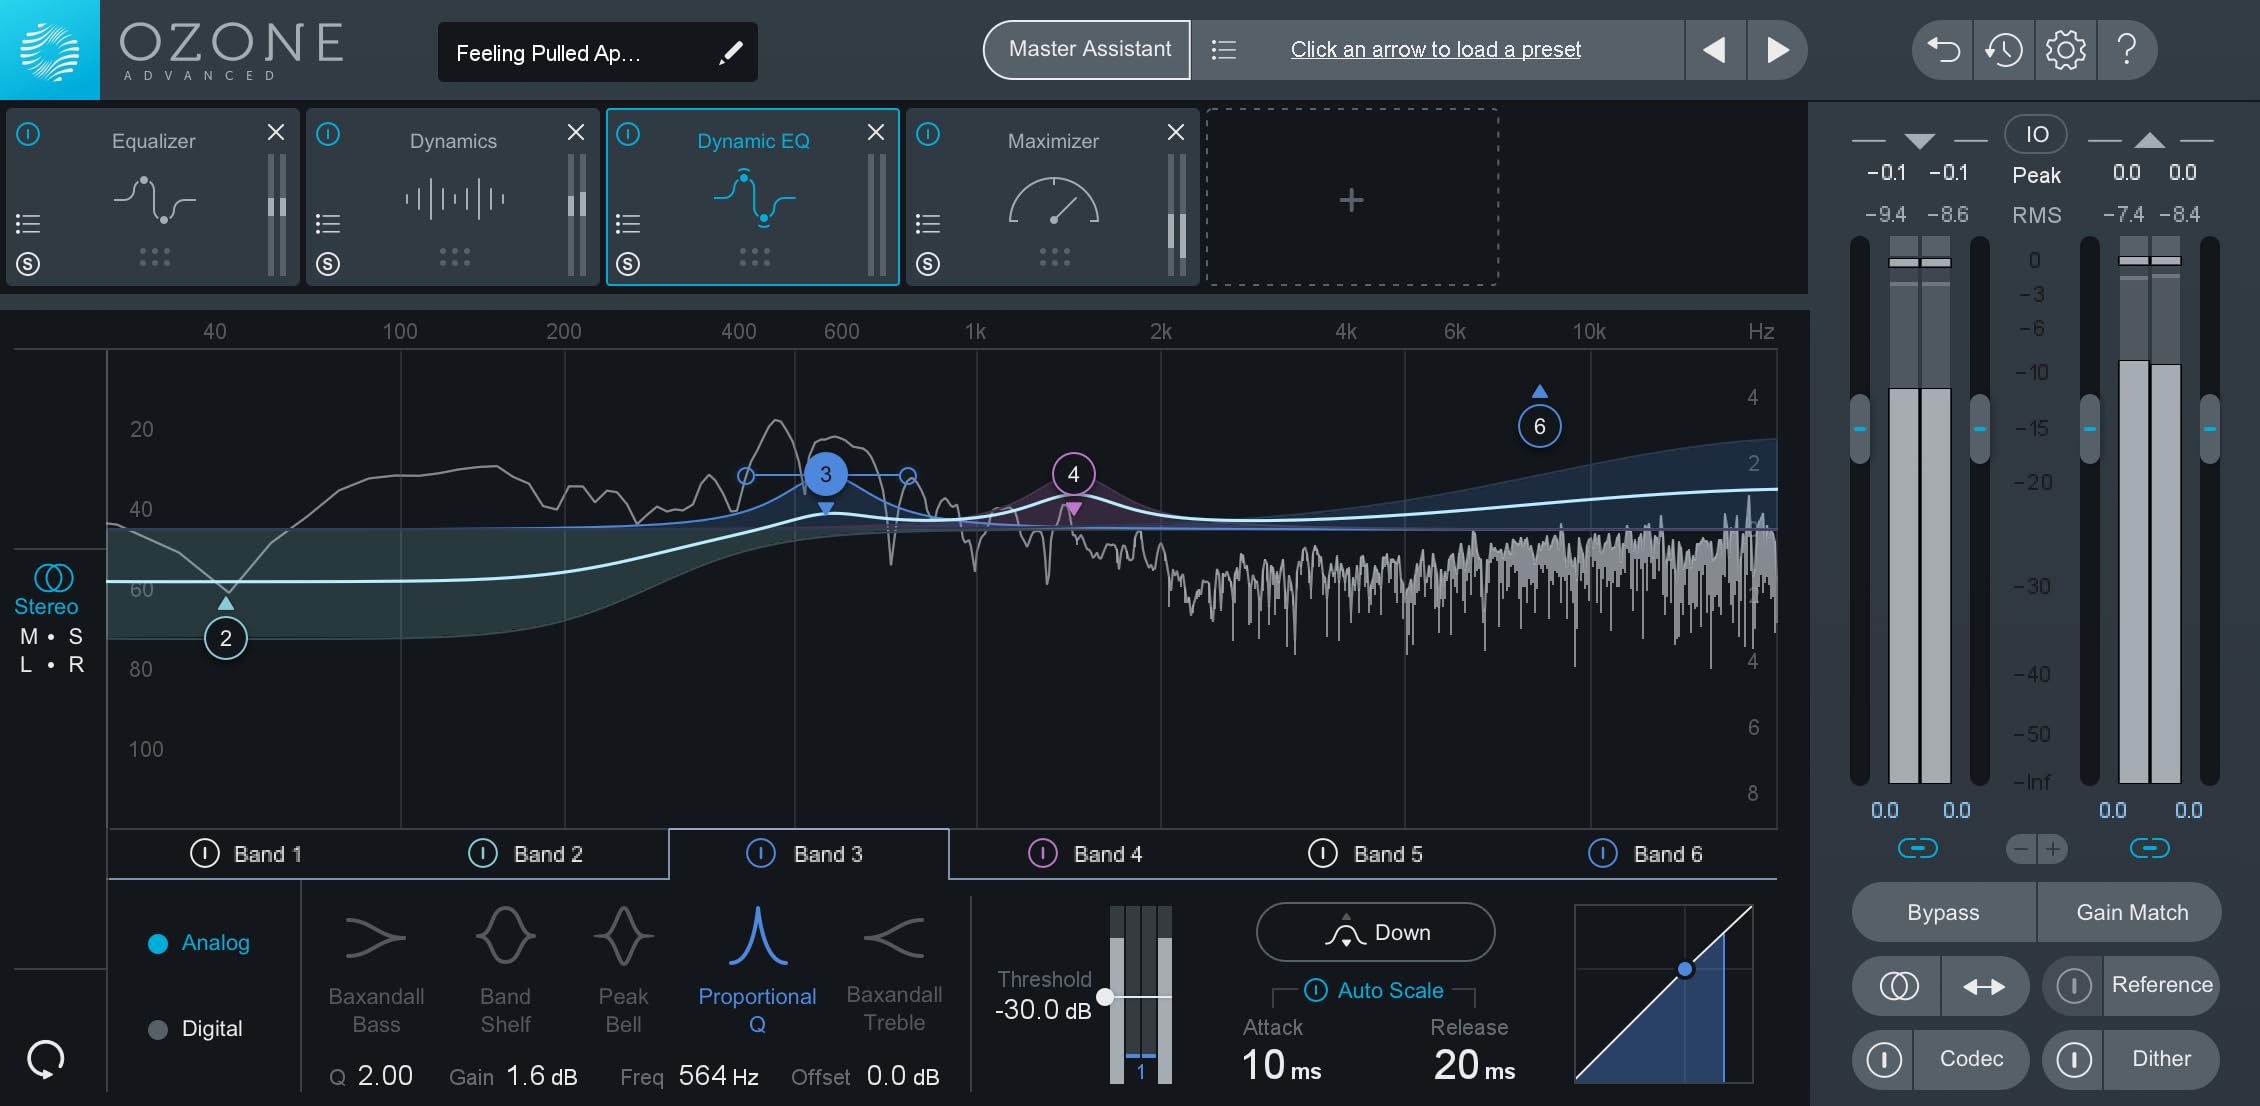Screen dimensions: 2260x1106
Task: Open the Band 2 tab
Action: pyautogui.click(x=547, y=854)
